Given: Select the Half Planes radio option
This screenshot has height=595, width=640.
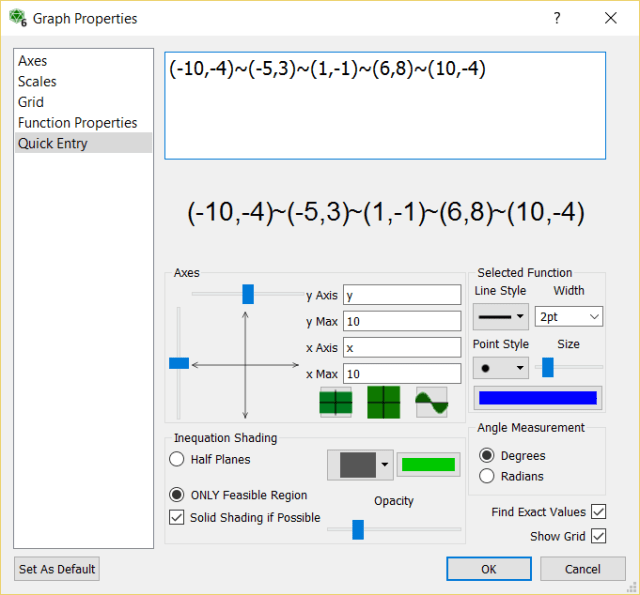Looking at the screenshot, I should [x=177, y=459].
